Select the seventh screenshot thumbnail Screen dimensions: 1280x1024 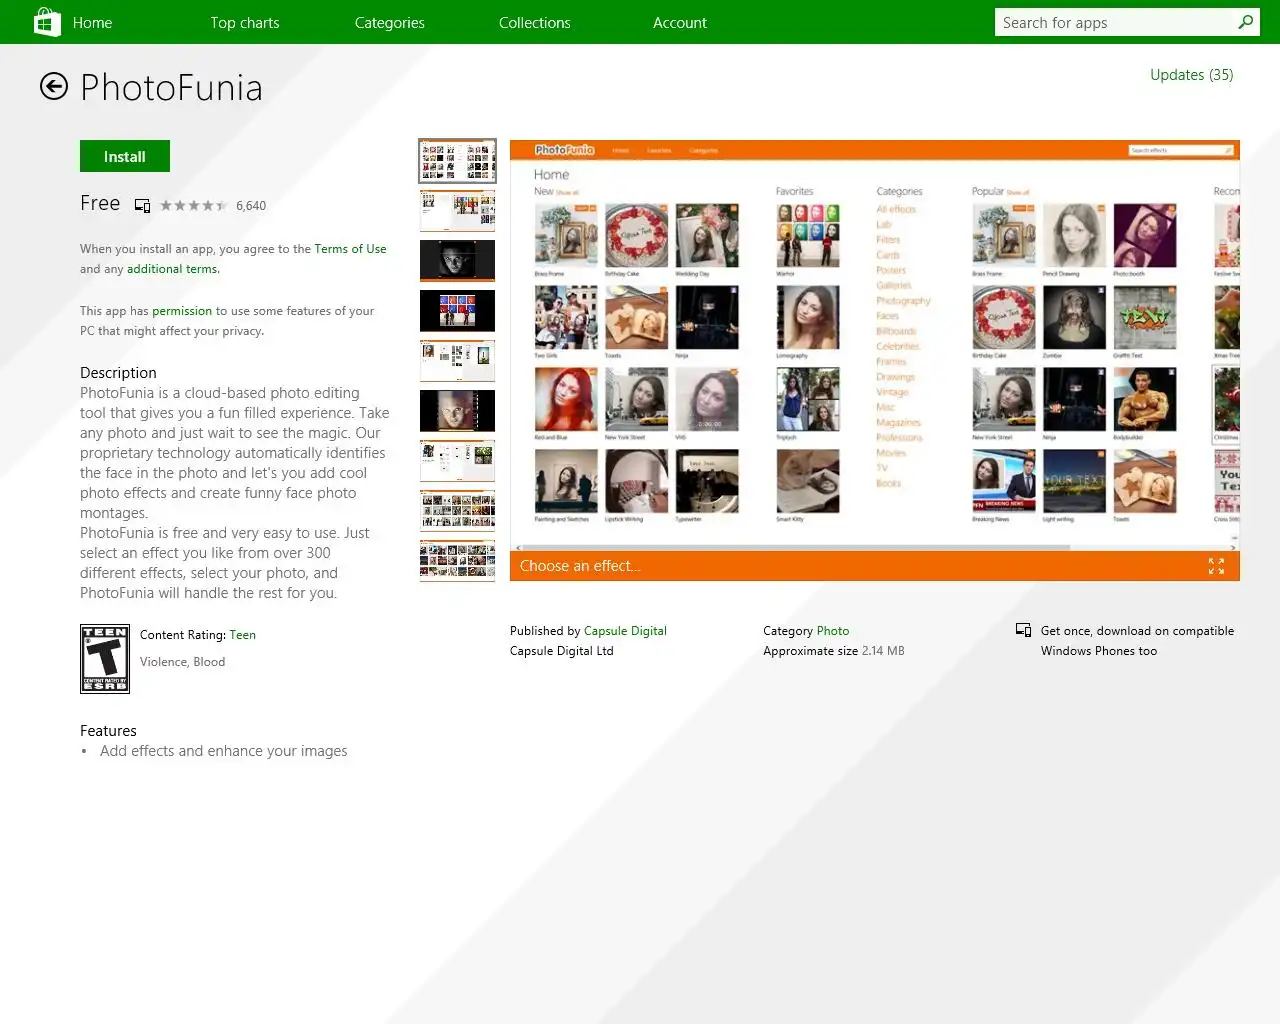(x=457, y=461)
